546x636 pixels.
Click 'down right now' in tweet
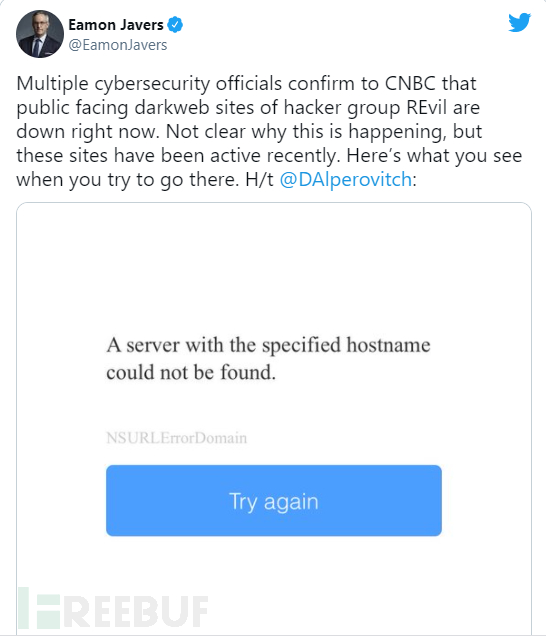tap(87, 132)
